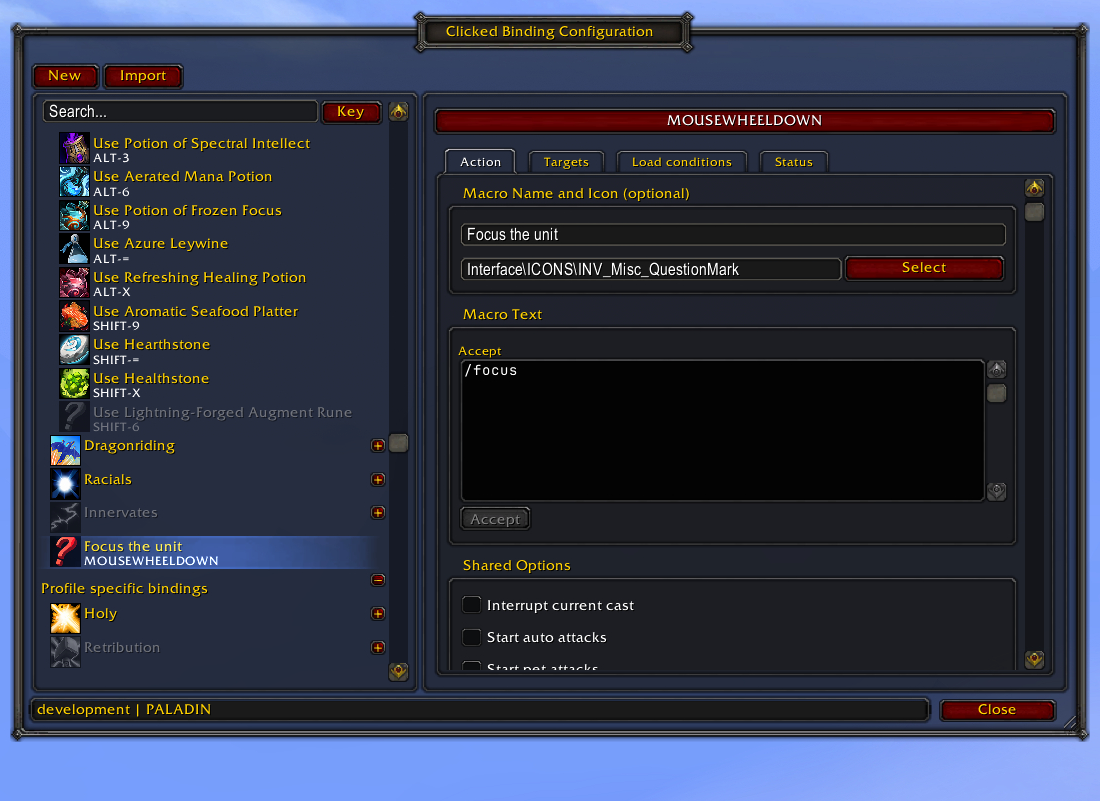The width and height of the screenshot is (1100, 801).
Task: Click inside the /focus macro text box
Action: click(x=723, y=431)
